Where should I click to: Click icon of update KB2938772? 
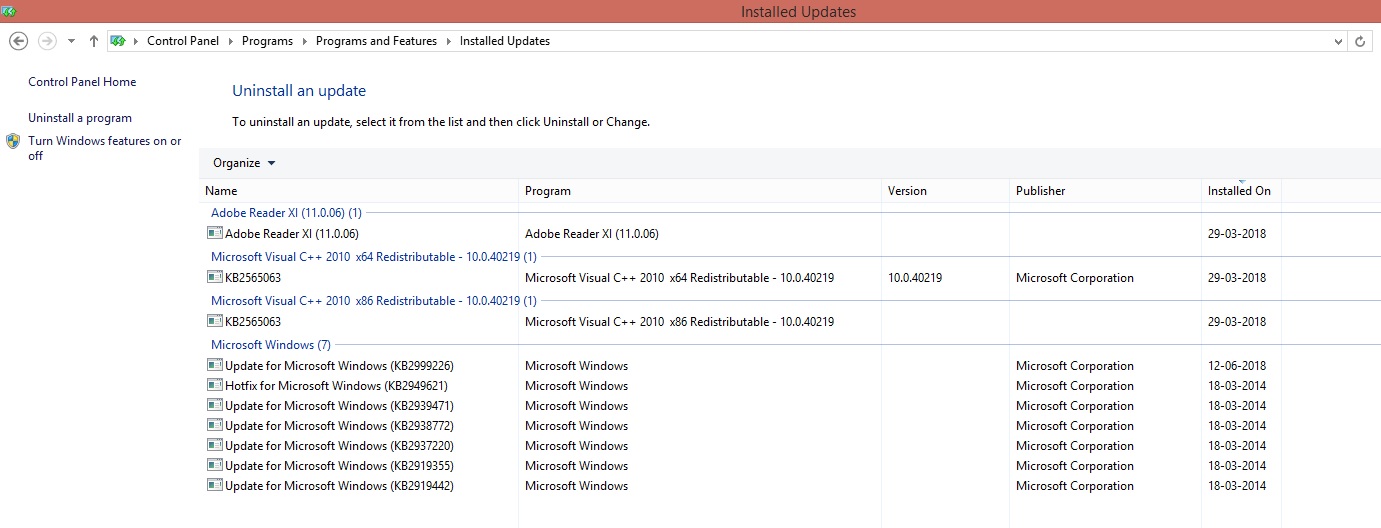tap(214, 425)
